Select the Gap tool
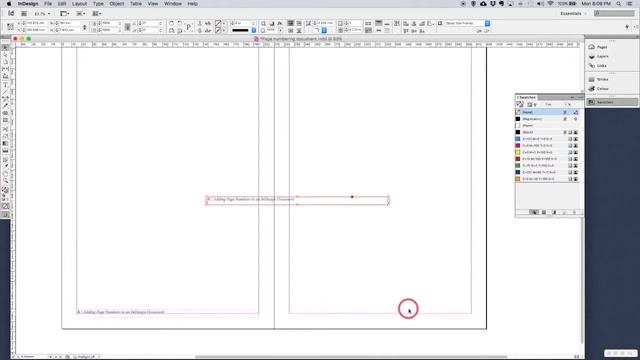Image resolution: width=640 pixels, height=360 pixels. (5, 69)
